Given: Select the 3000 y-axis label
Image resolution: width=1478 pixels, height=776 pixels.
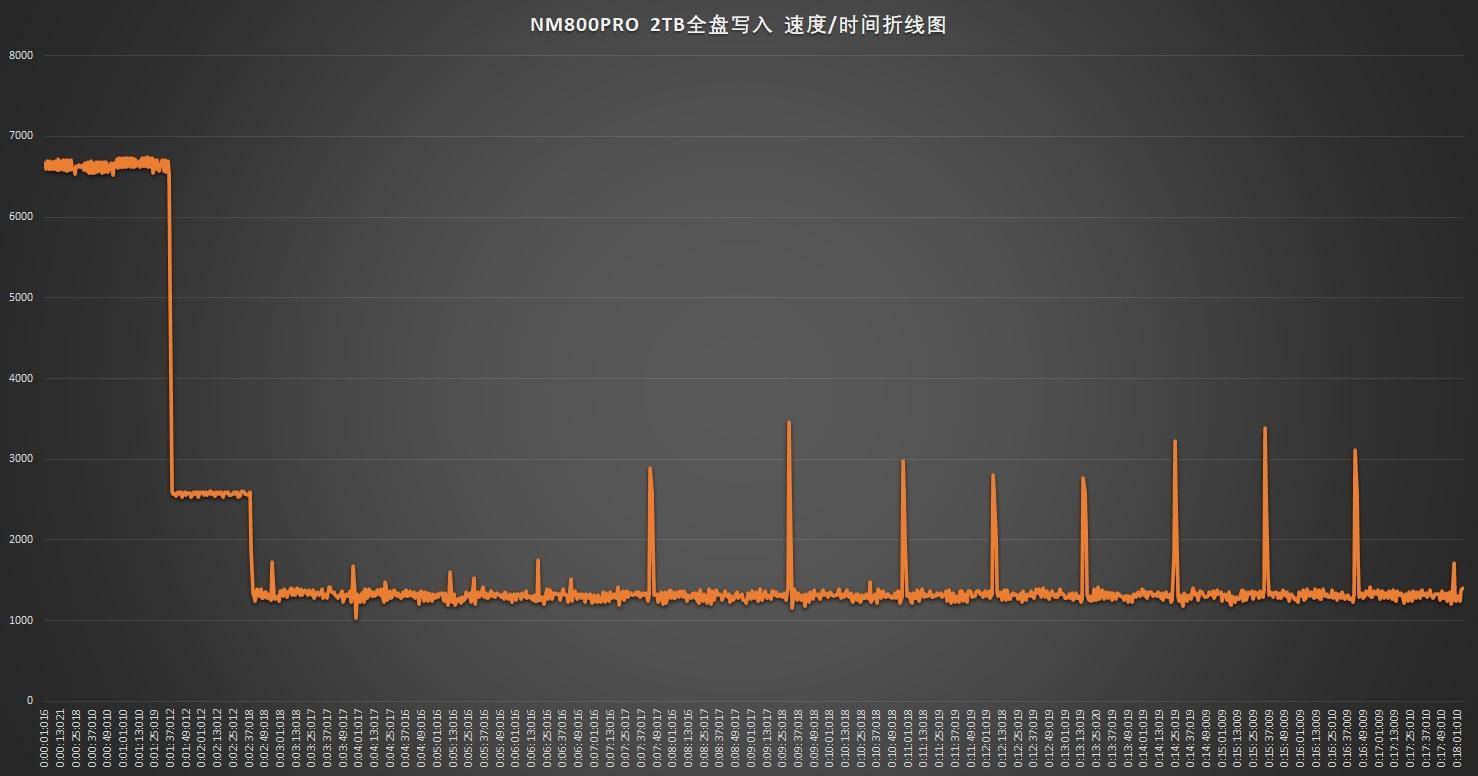Looking at the screenshot, I should [21, 459].
